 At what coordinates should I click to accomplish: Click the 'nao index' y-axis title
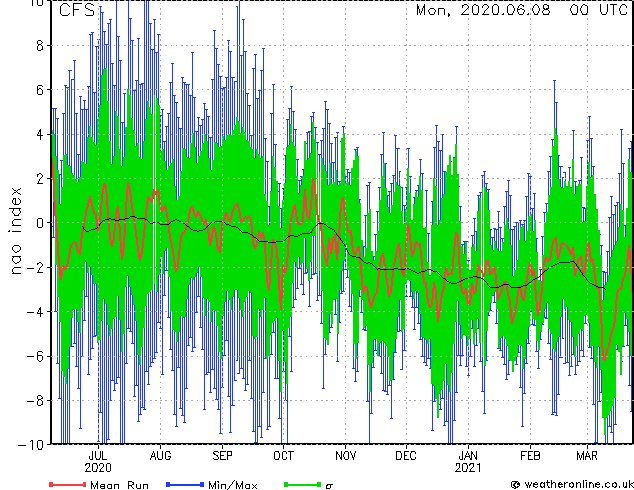(15, 231)
